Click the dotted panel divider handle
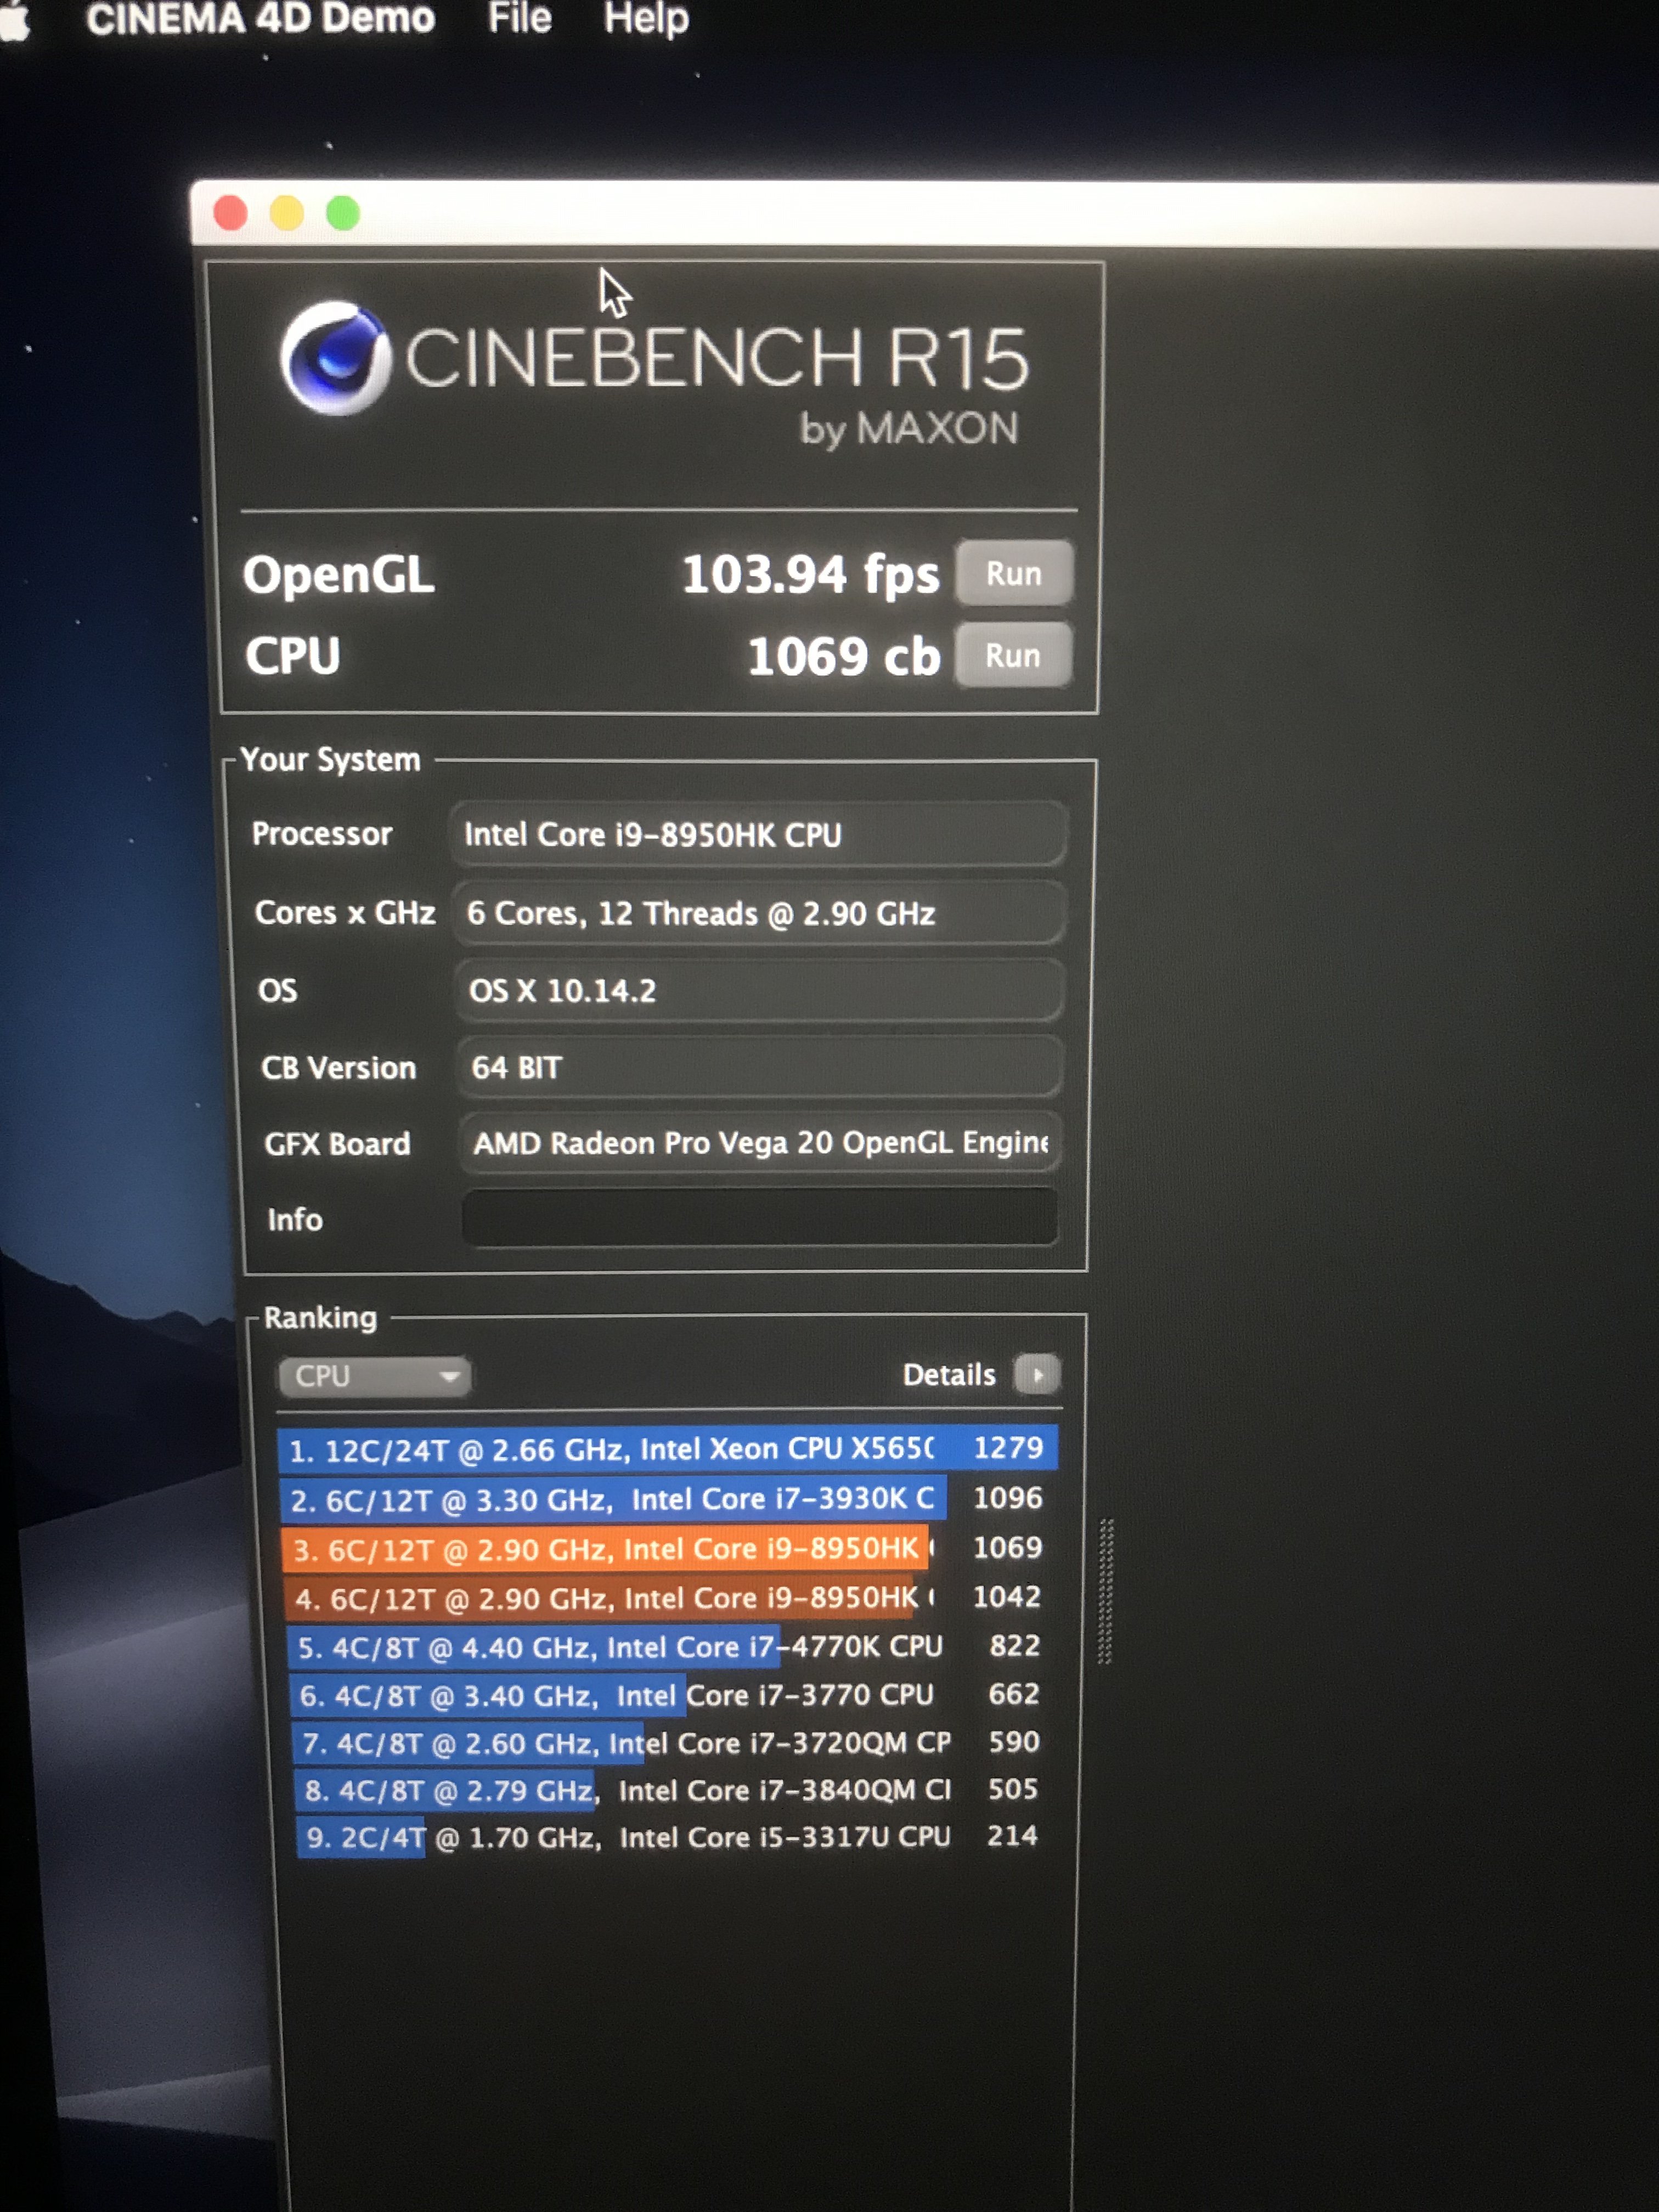 (x=1105, y=1592)
